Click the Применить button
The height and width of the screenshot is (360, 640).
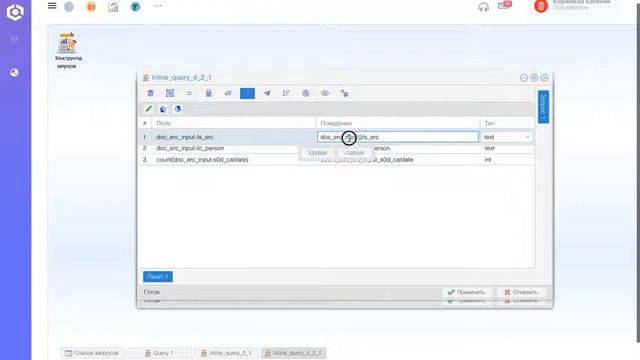(x=466, y=292)
